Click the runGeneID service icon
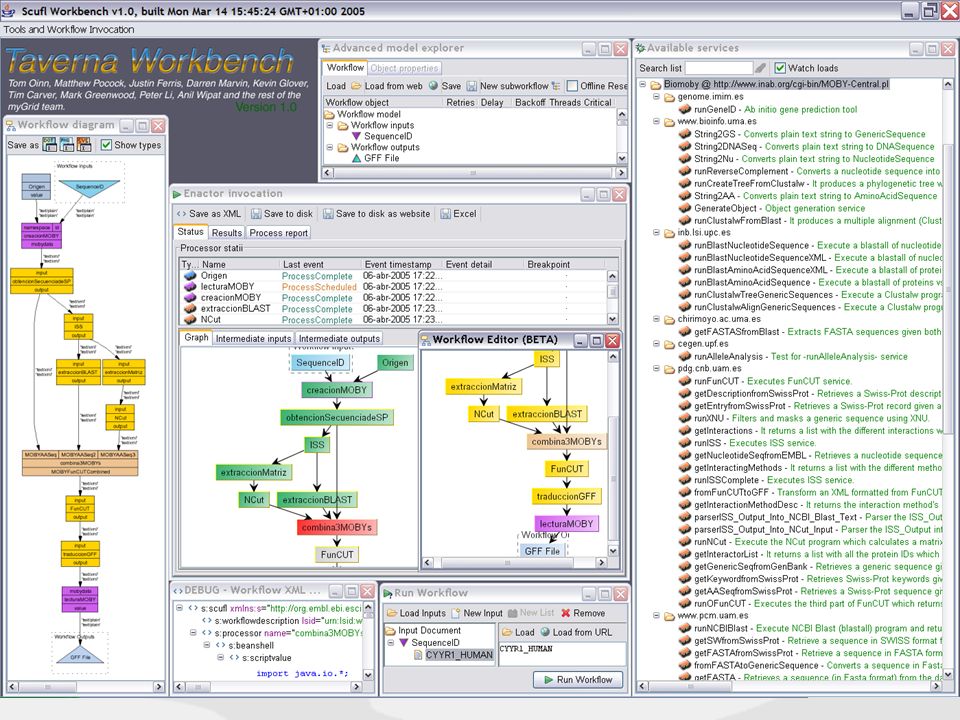Viewport: 960px width, 720px height. click(685, 109)
